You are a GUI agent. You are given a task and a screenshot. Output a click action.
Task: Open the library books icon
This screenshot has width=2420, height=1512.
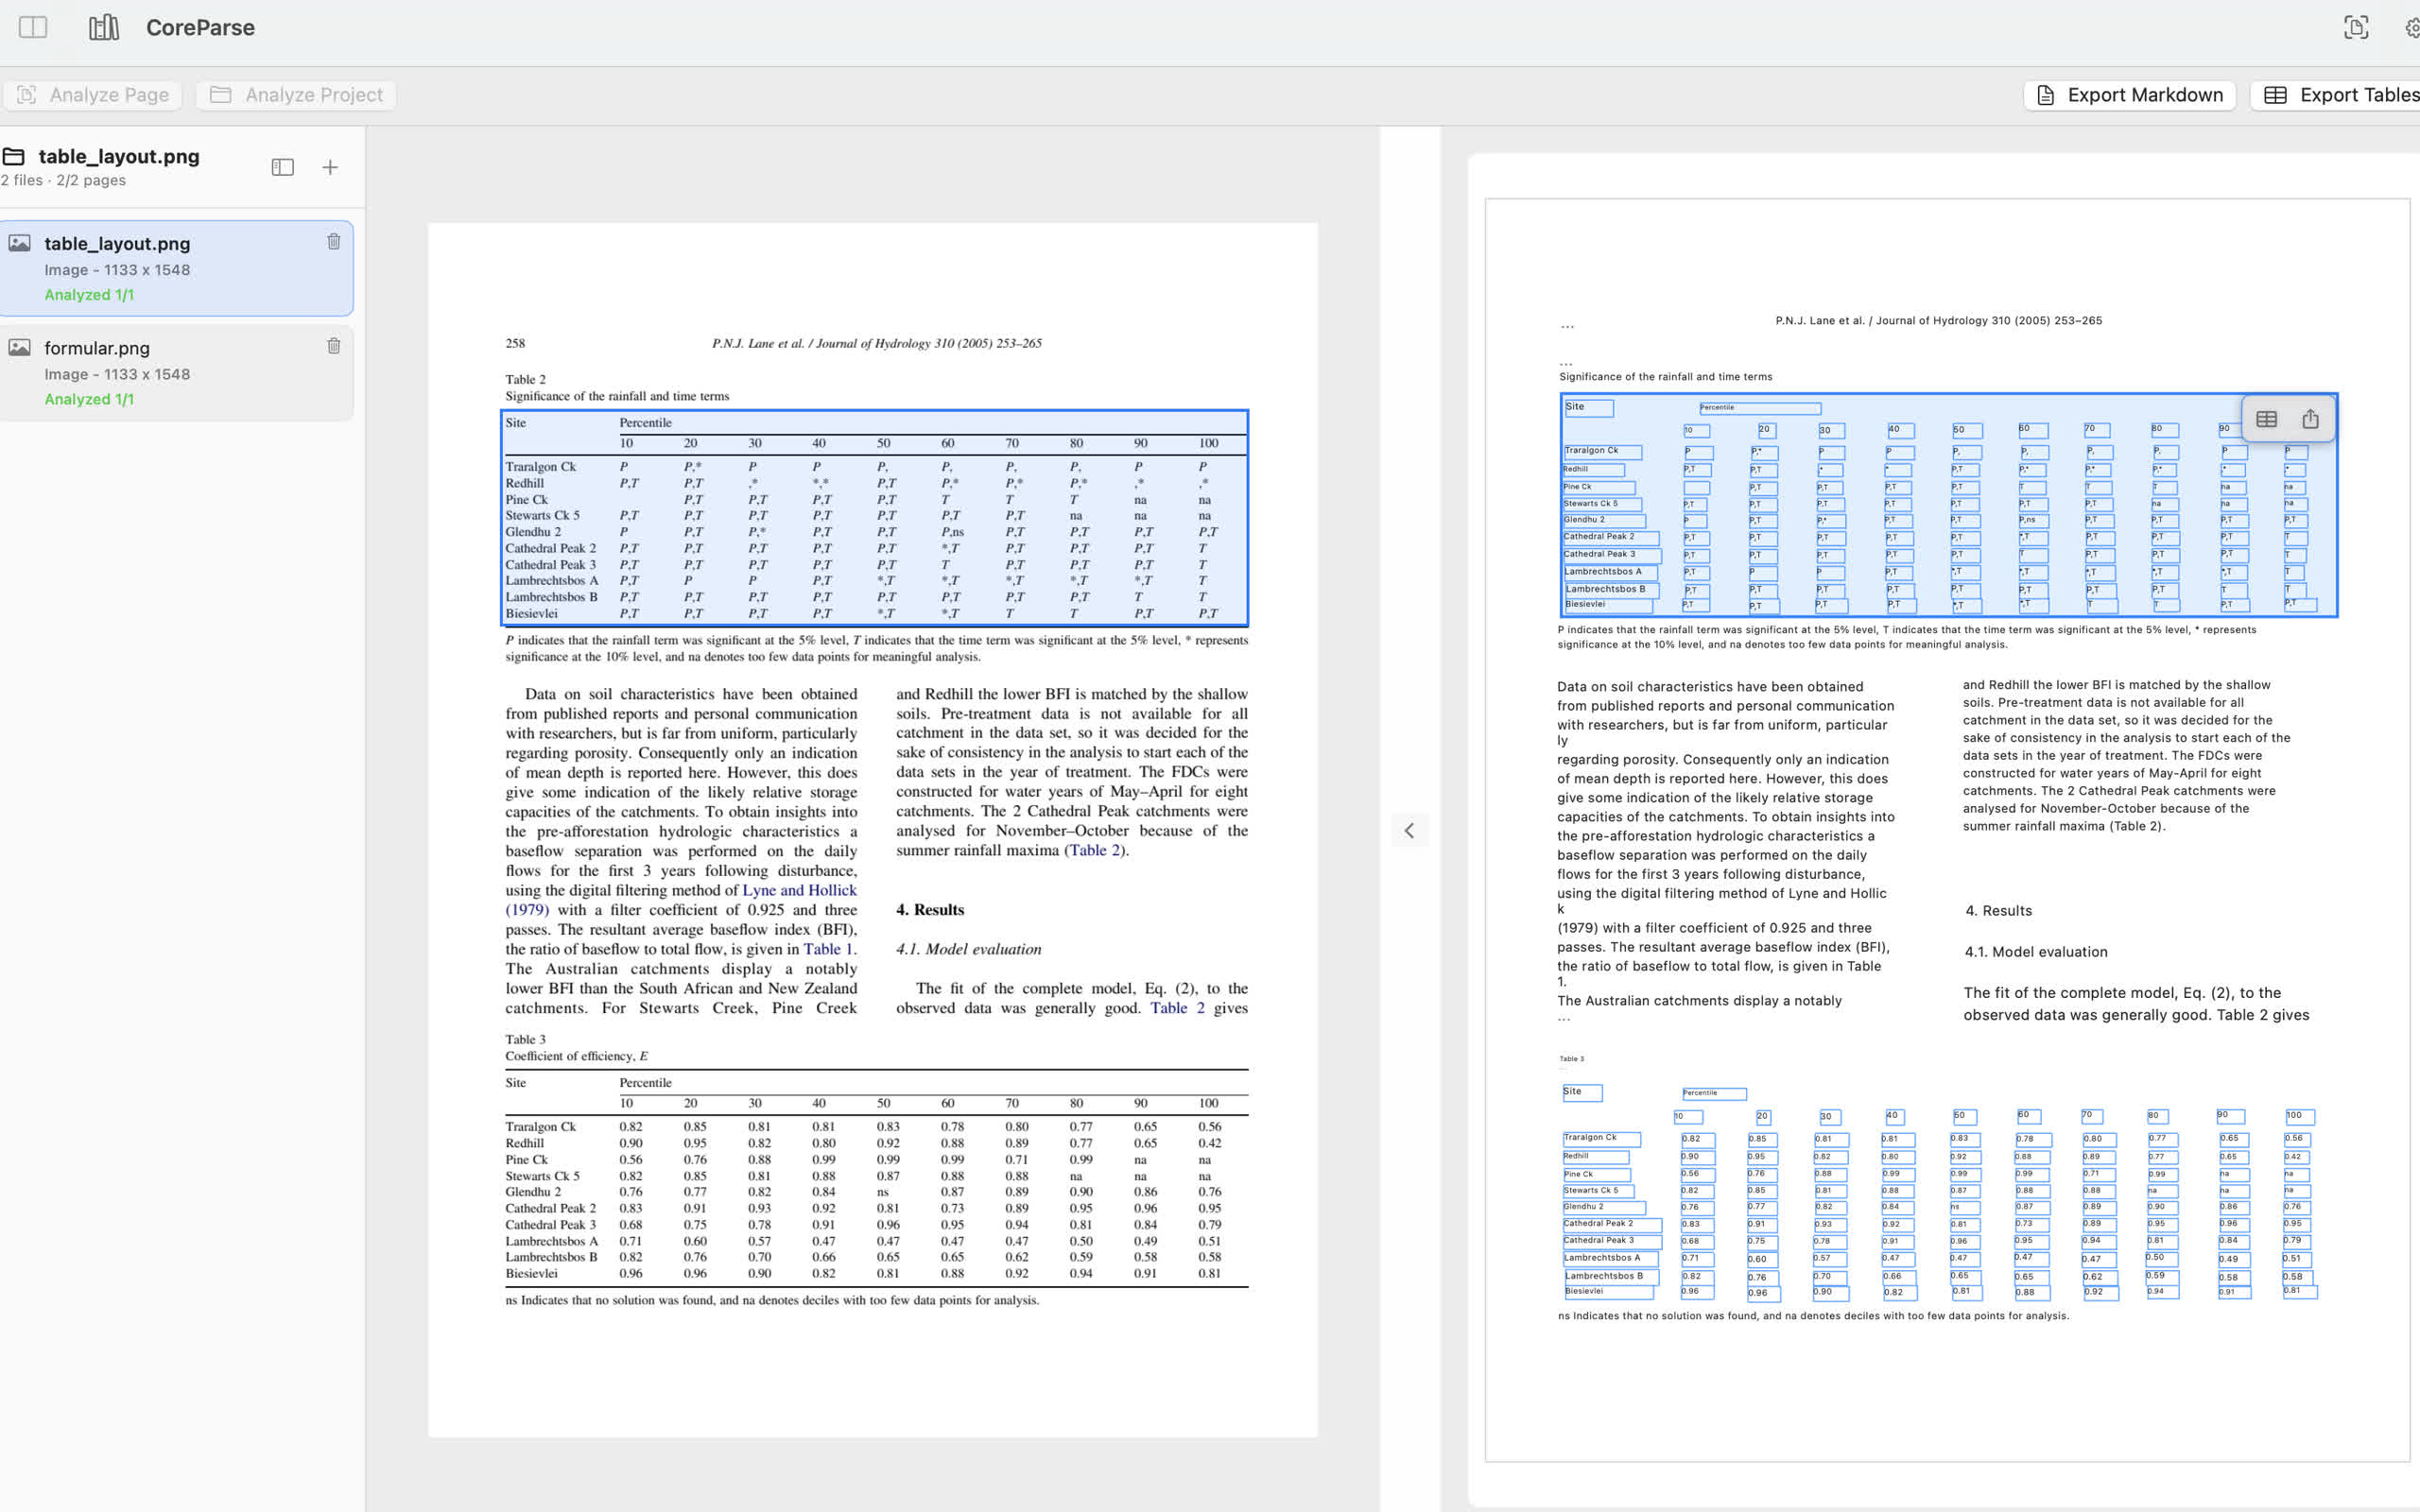click(x=104, y=27)
